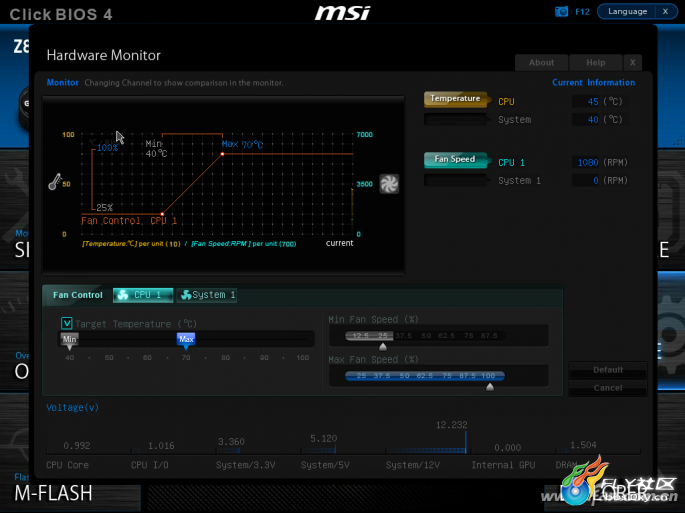The width and height of the screenshot is (685, 513).
Task: Click the Fan Control CPU 1 graph label
Action: (129, 221)
